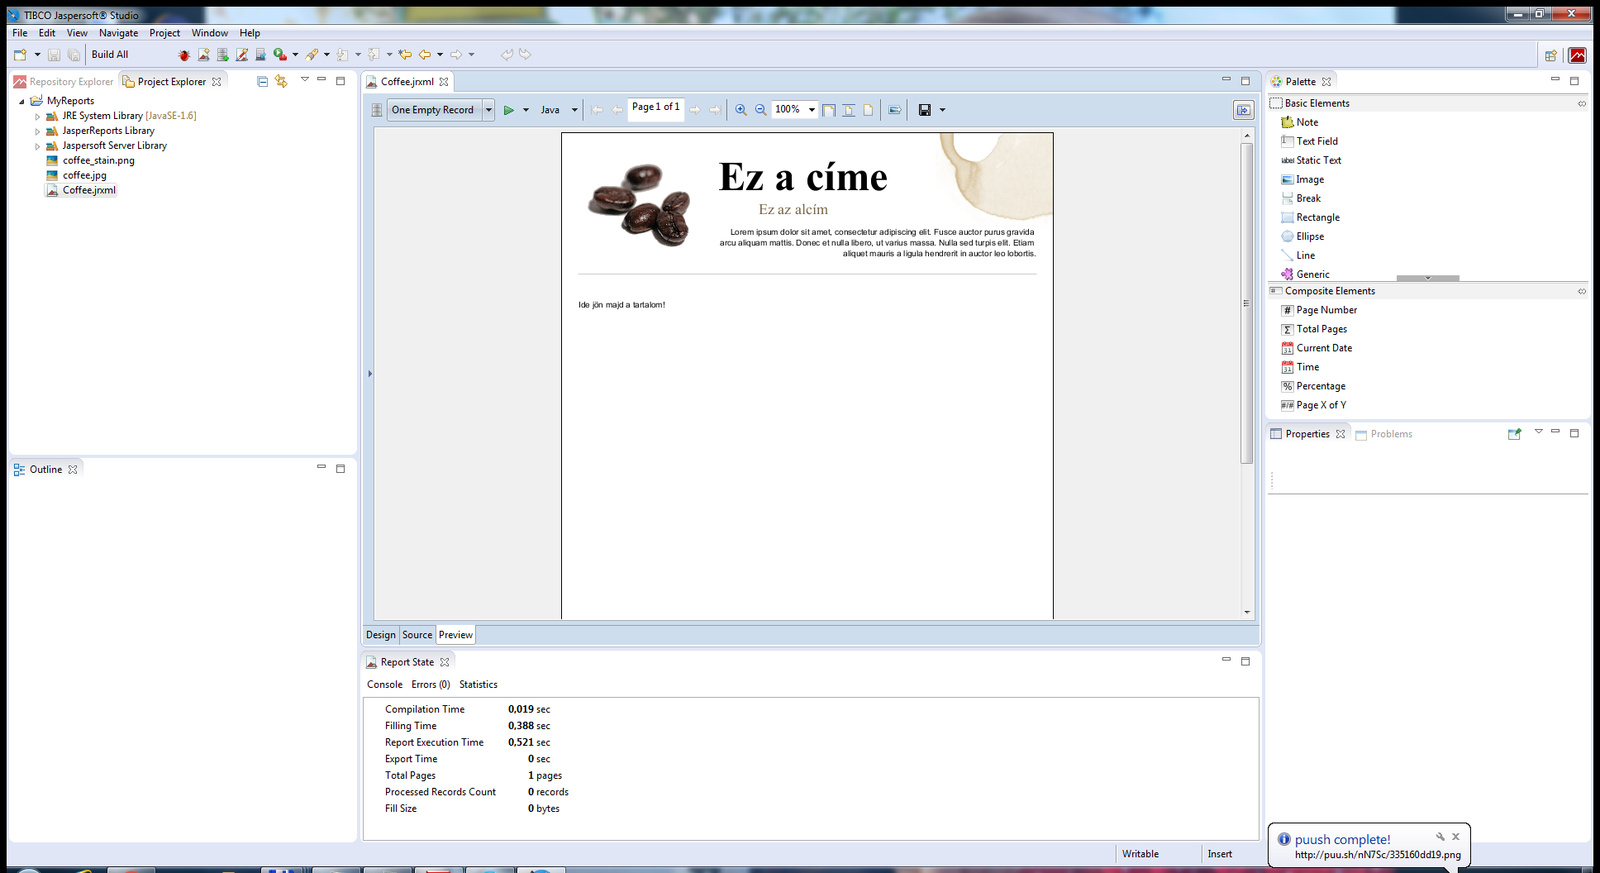Navigate back with the yellow arrow

point(425,54)
